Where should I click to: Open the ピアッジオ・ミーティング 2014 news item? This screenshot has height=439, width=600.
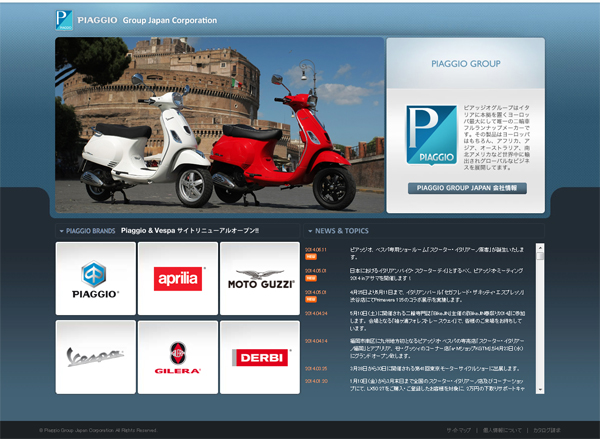coord(437,274)
